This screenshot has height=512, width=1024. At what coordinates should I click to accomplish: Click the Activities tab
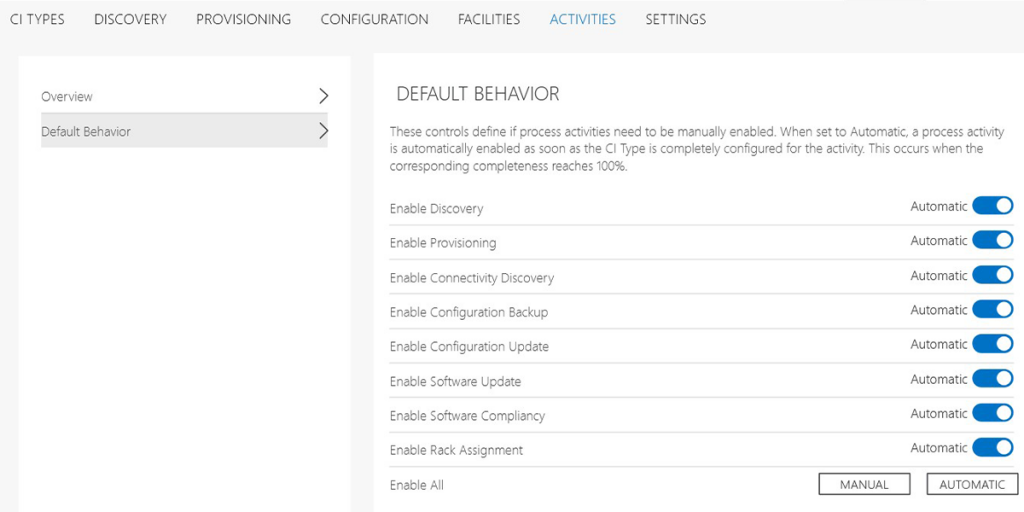(x=582, y=19)
